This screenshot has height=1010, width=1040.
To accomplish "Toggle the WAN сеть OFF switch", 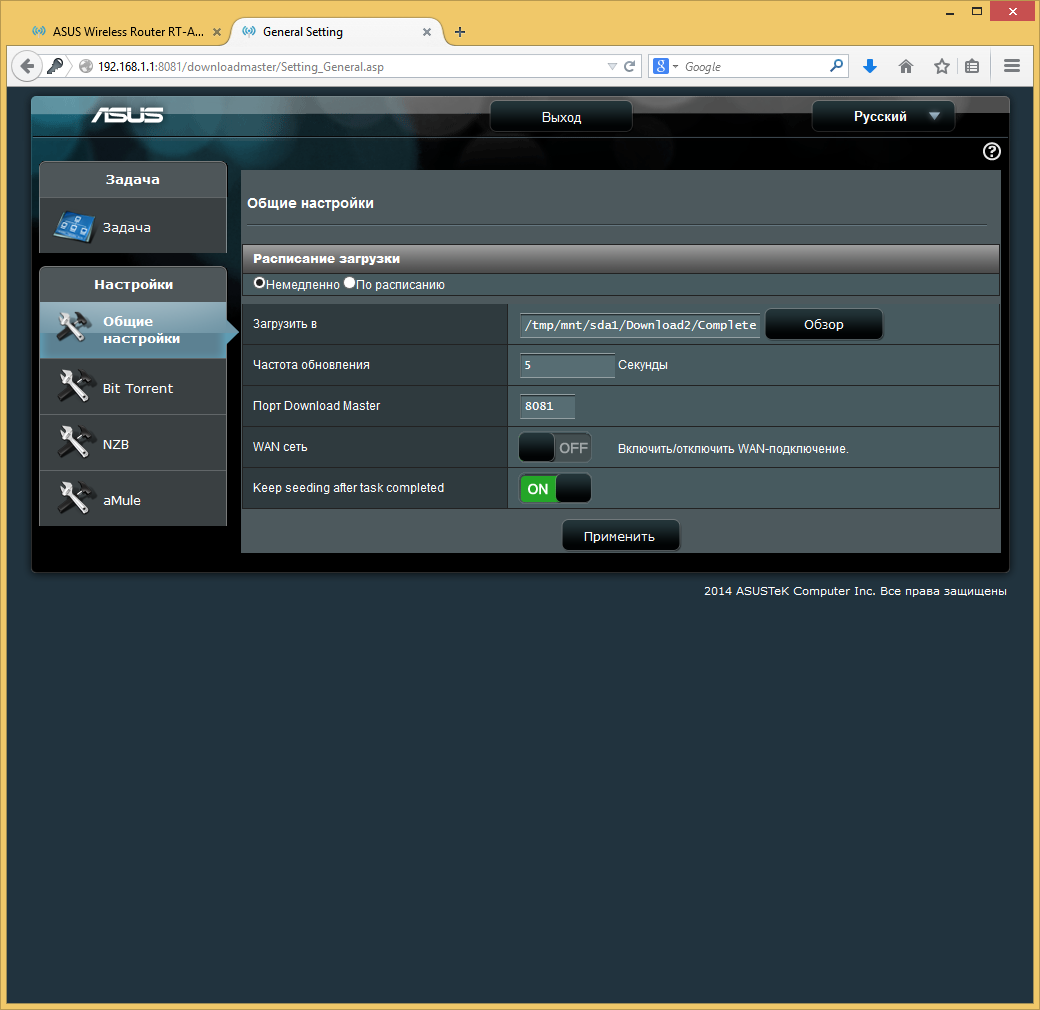I will click(554, 448).
